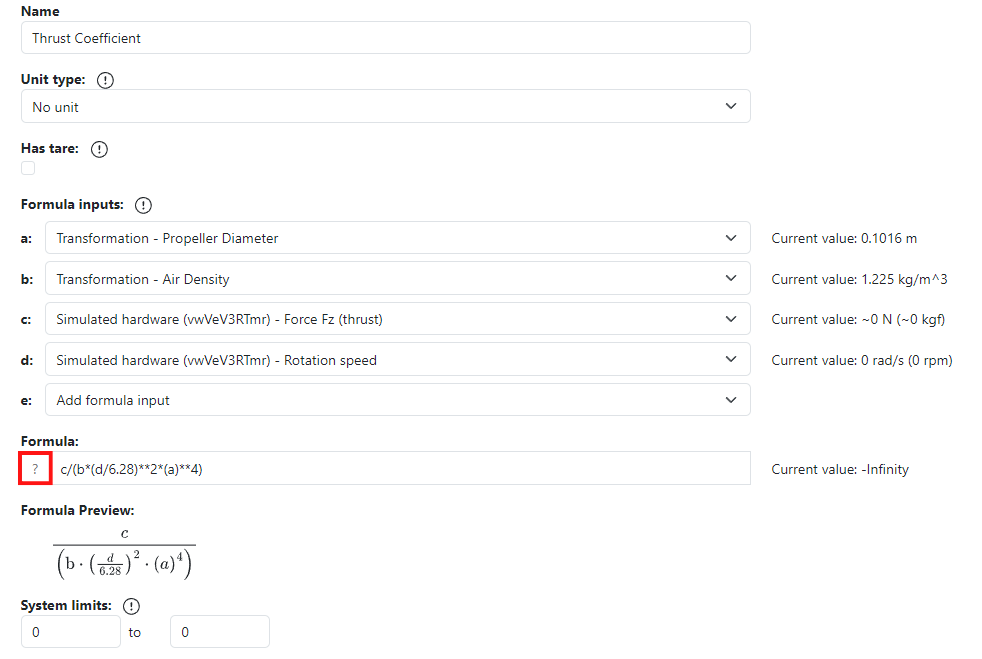The image size is (982, 659).
Task: Click the chevron on formula input d
Action: [x=730, y=359]
